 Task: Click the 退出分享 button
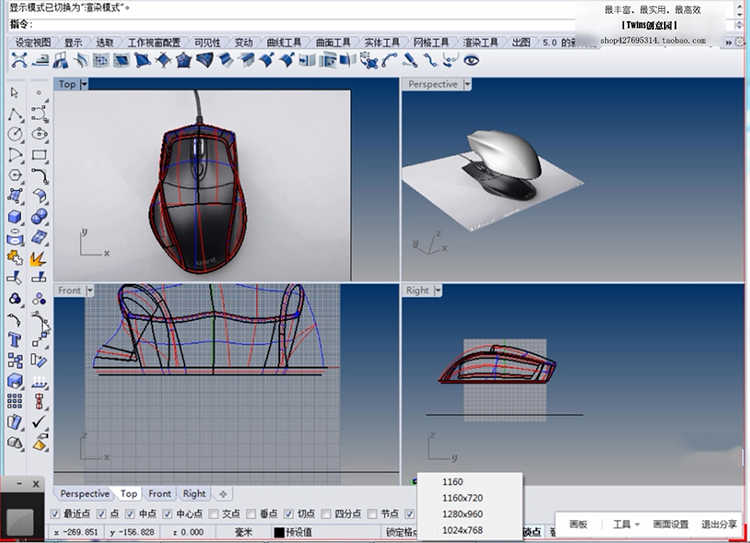tap(718, 524)
